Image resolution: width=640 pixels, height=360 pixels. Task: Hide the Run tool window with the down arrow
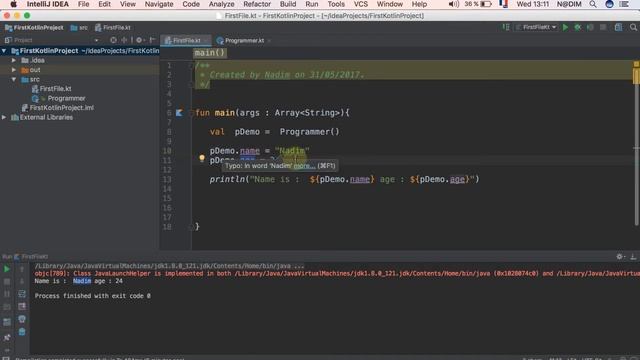pyautogui.click(x=633, y=256)
